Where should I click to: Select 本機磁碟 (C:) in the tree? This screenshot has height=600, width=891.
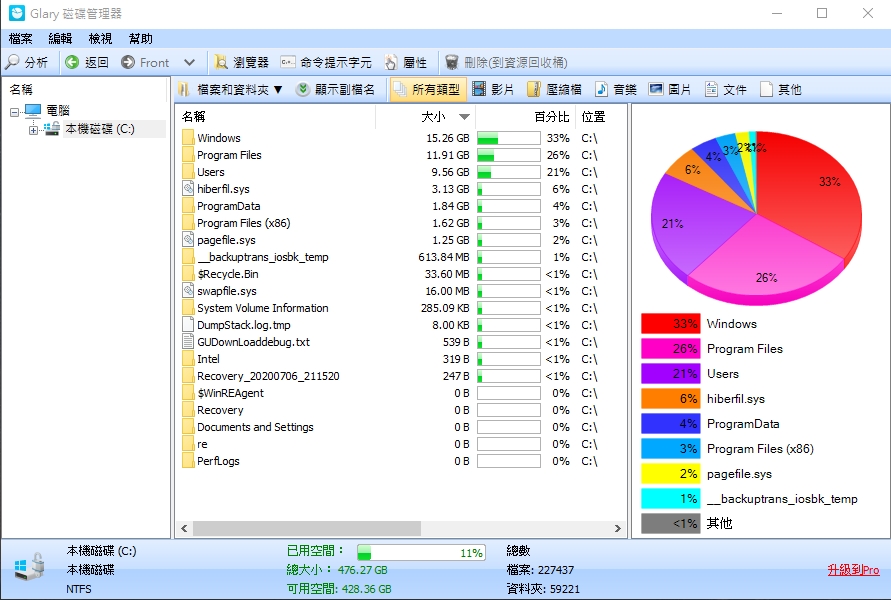99,129
